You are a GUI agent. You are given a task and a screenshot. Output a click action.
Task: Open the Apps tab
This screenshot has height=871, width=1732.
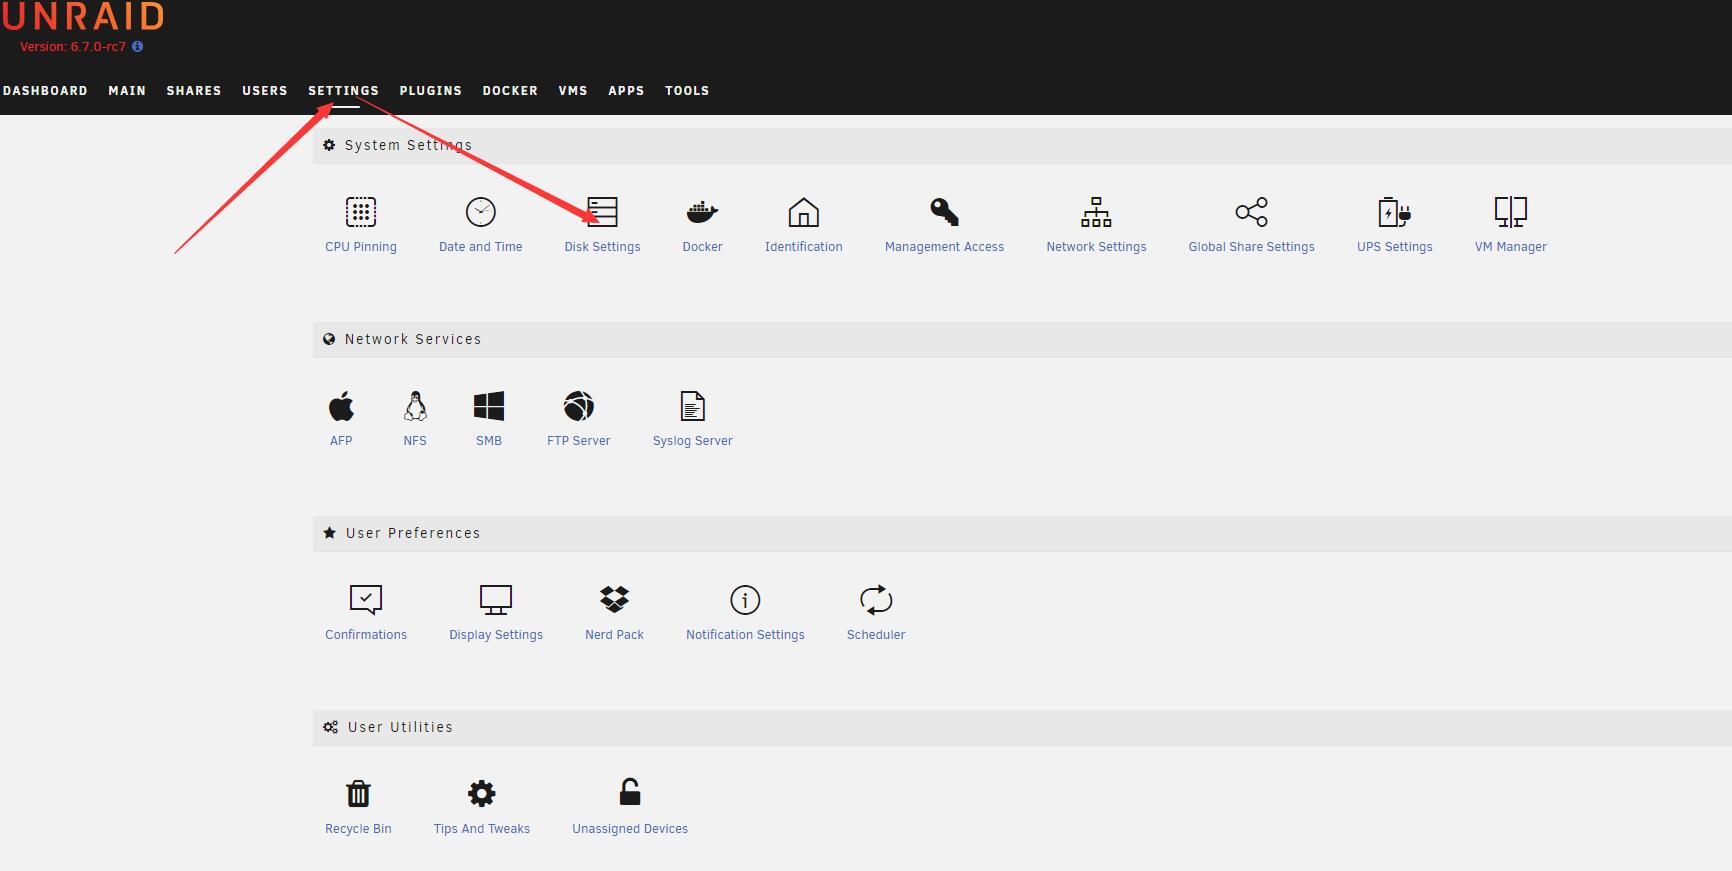626,90
